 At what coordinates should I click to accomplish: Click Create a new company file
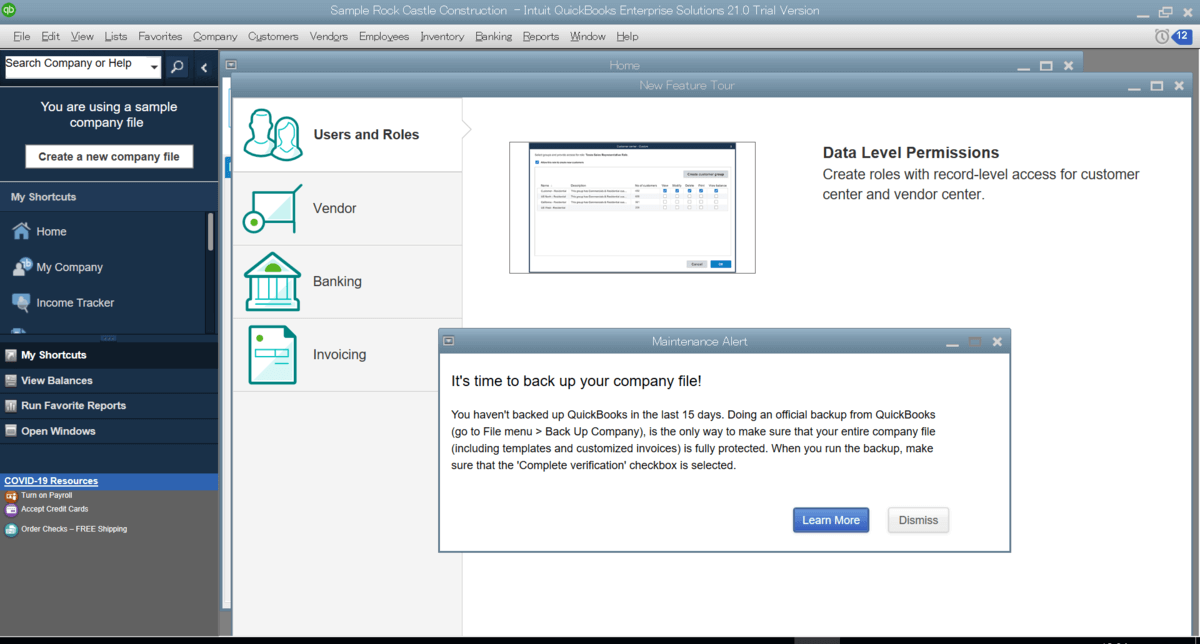109,157
